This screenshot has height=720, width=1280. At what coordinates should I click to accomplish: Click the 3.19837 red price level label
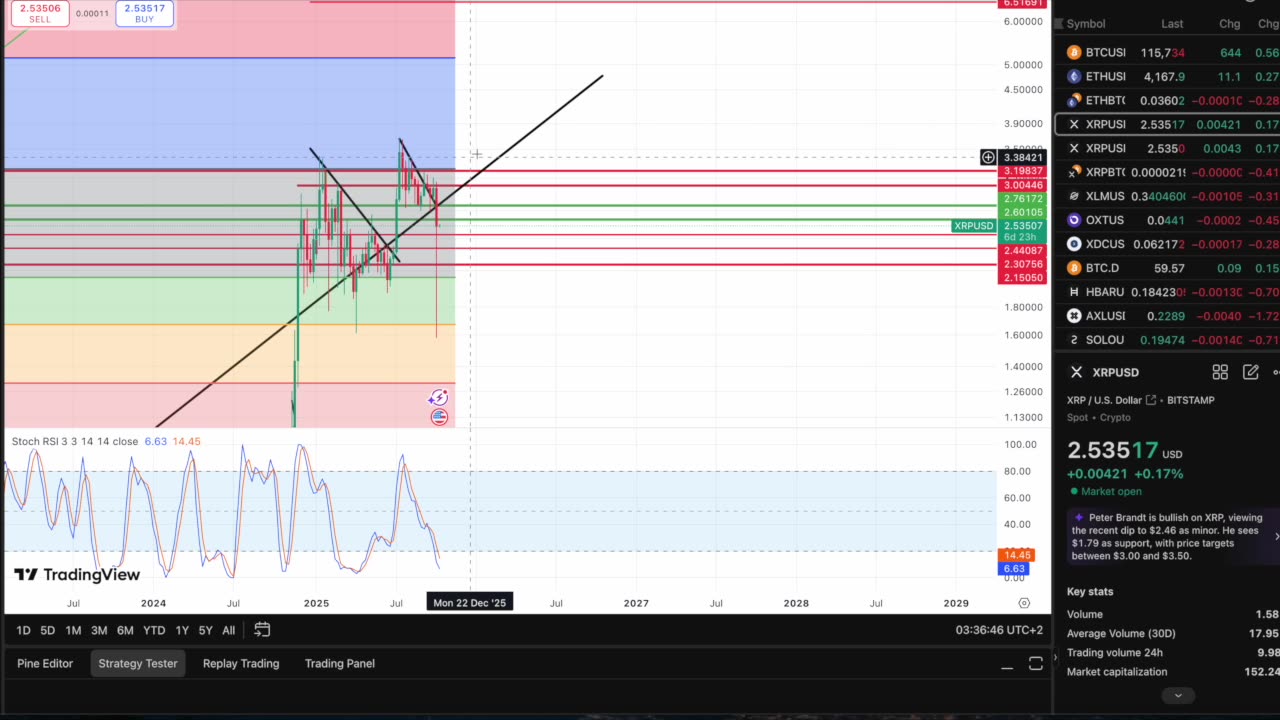[x=1023, y=171]
